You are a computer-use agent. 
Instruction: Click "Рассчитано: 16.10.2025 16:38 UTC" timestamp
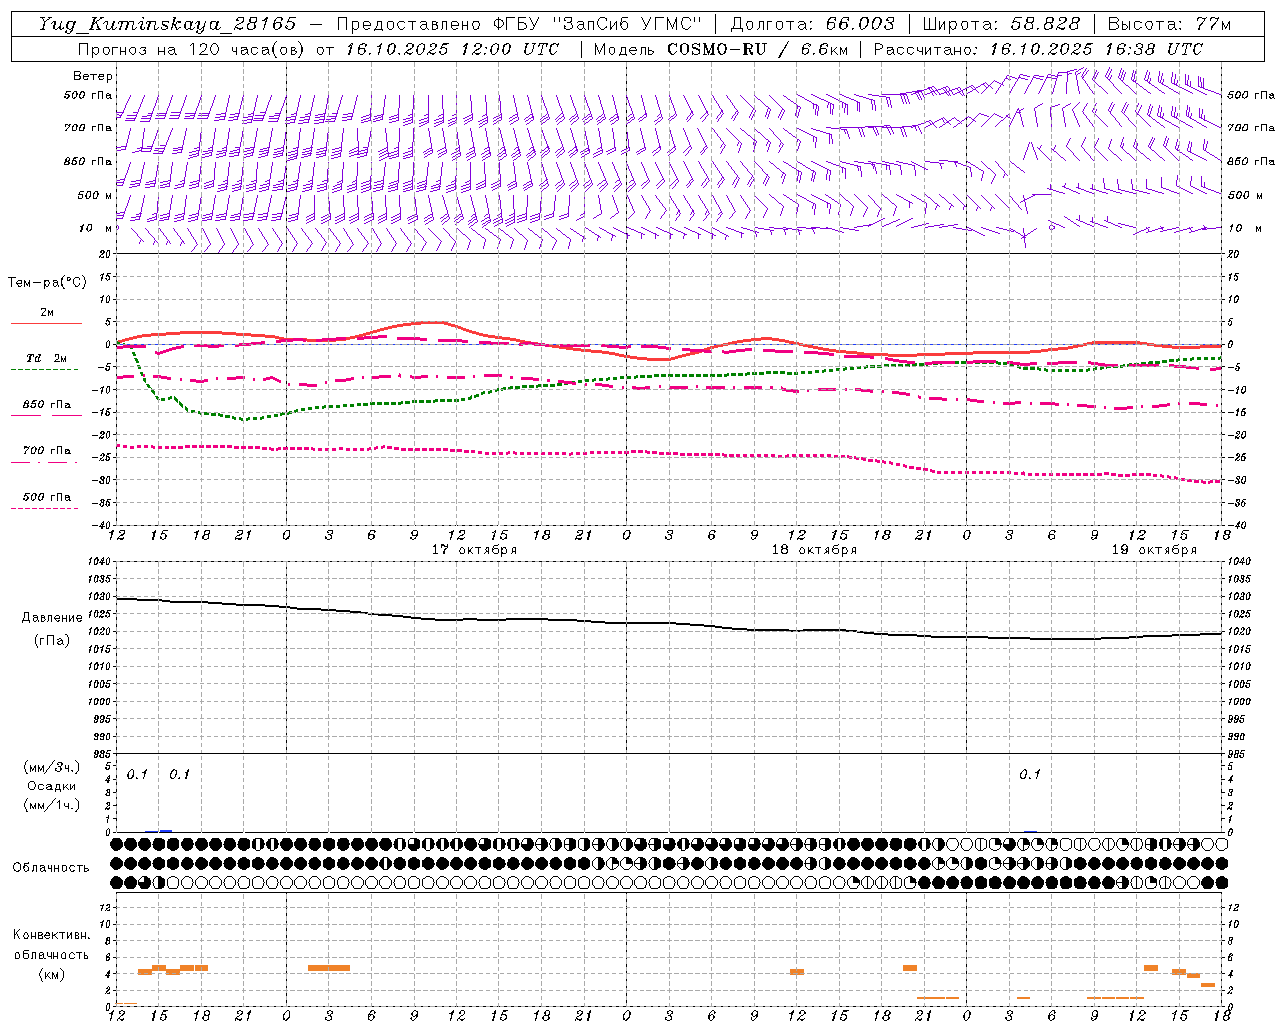click(x=1038, y=49)
